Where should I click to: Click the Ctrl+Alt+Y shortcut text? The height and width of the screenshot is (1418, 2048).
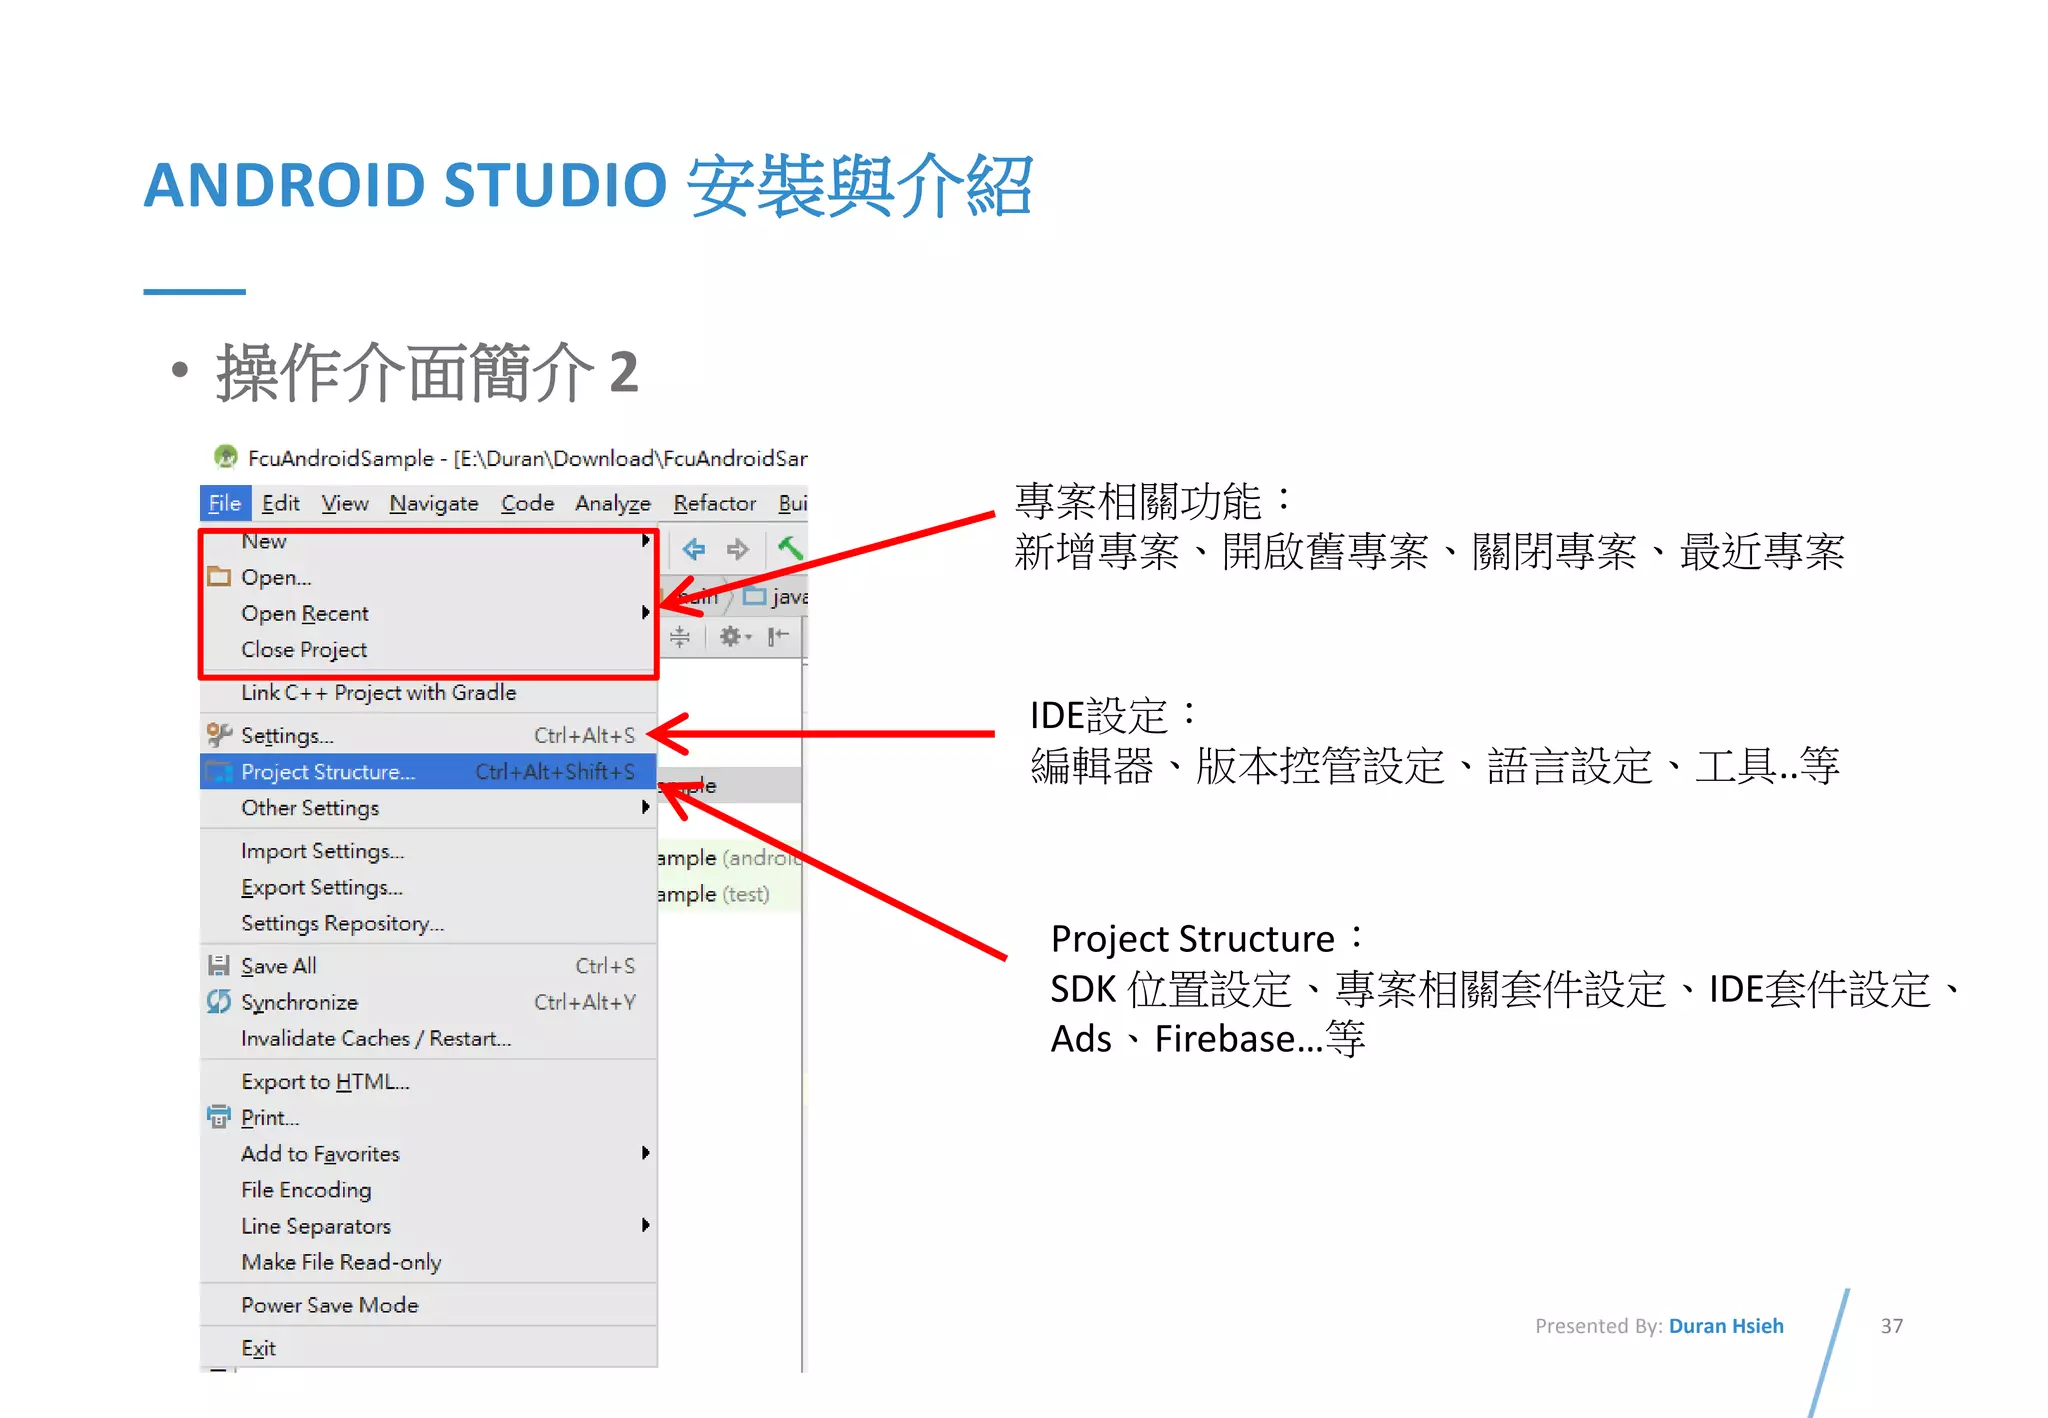[x=584, y=1001]
